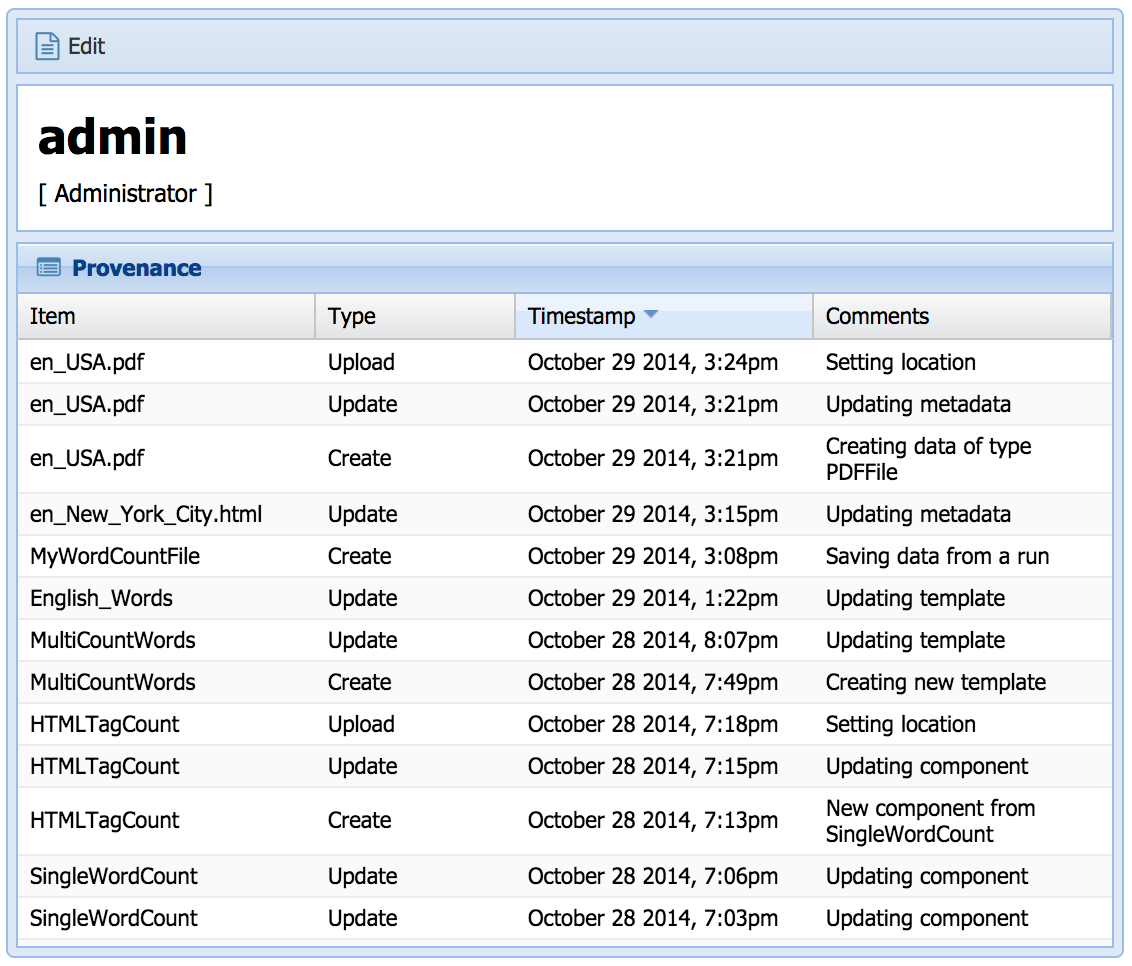
Task: Select SingleWordCount row at 7:06pm
Action: (114, 876)
